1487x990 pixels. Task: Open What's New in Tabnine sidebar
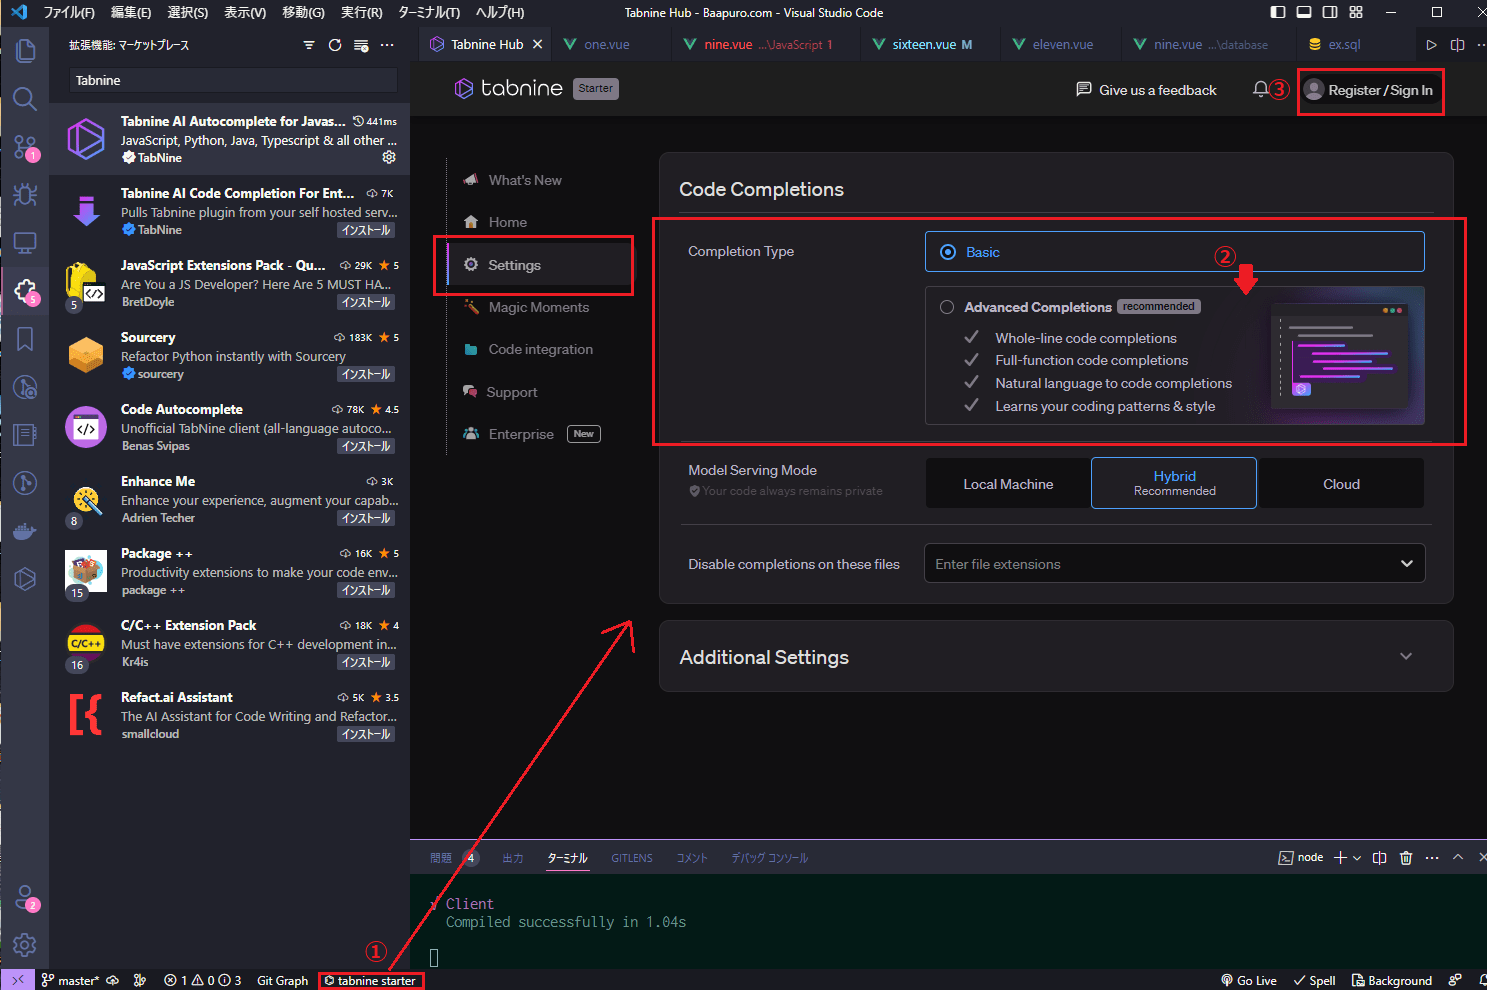tap(524, 180)
